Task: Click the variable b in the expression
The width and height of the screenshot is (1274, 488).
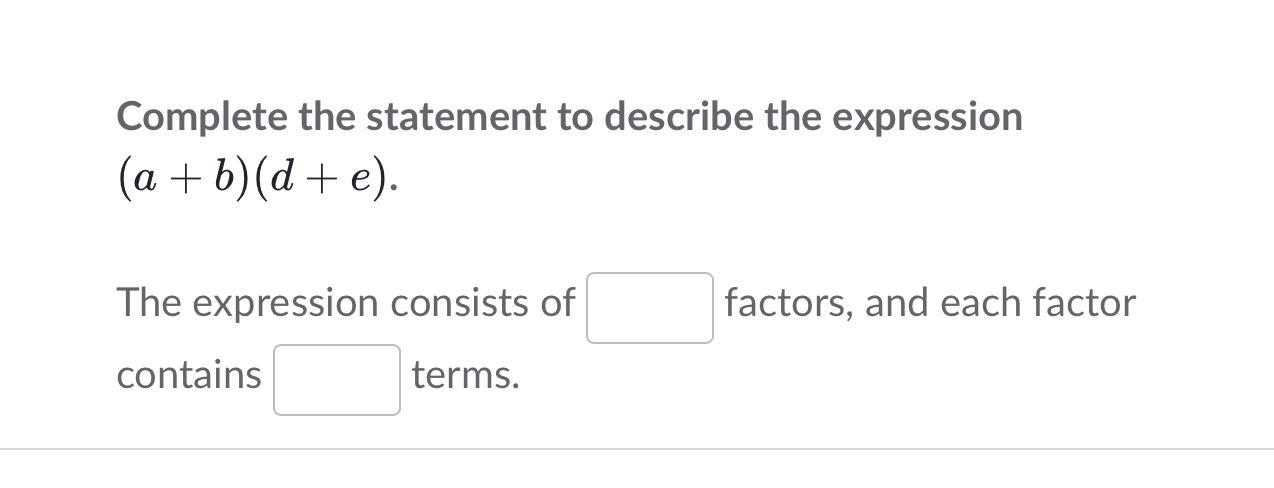Action: 224,179
